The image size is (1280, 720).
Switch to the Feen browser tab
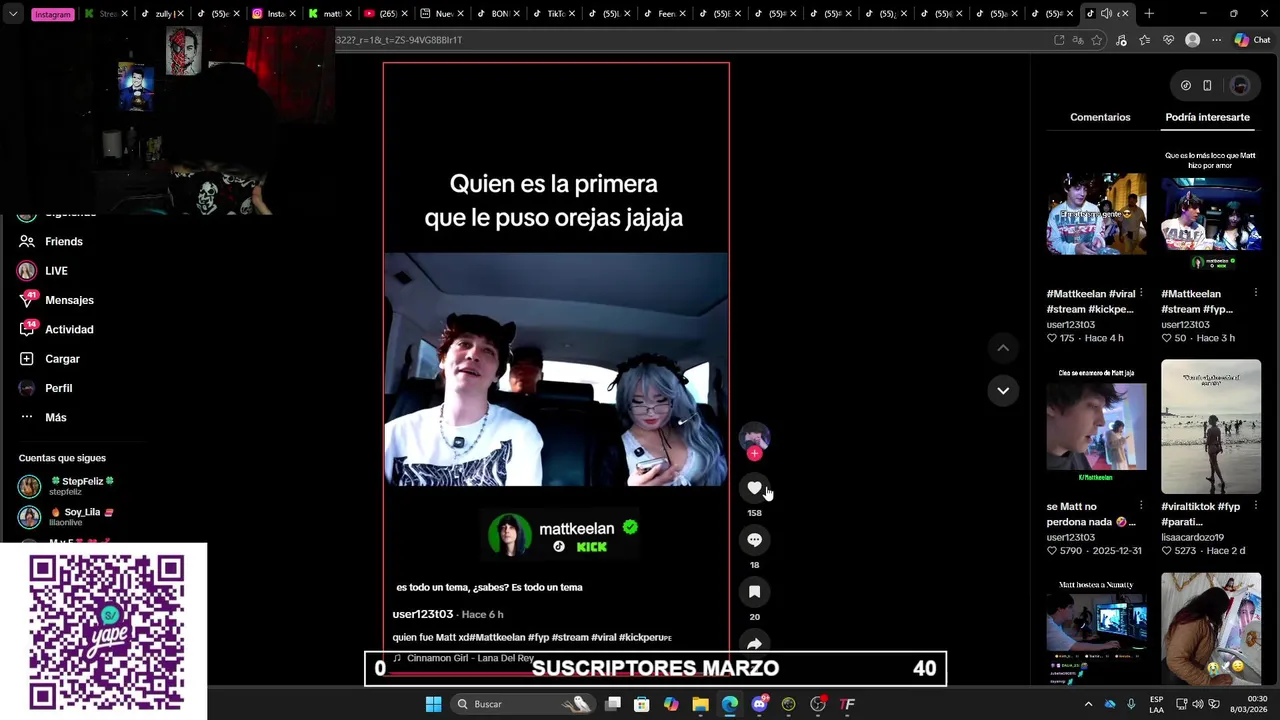(x=666, y=14)
